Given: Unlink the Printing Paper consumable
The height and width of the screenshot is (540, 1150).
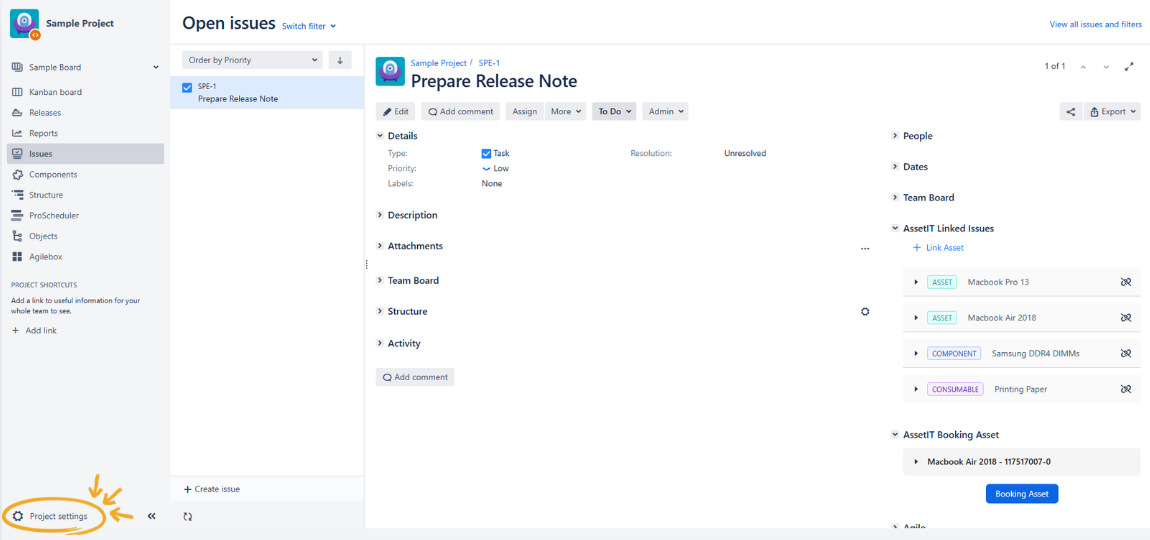Looking at the screenshot, I should [1125, 389].
